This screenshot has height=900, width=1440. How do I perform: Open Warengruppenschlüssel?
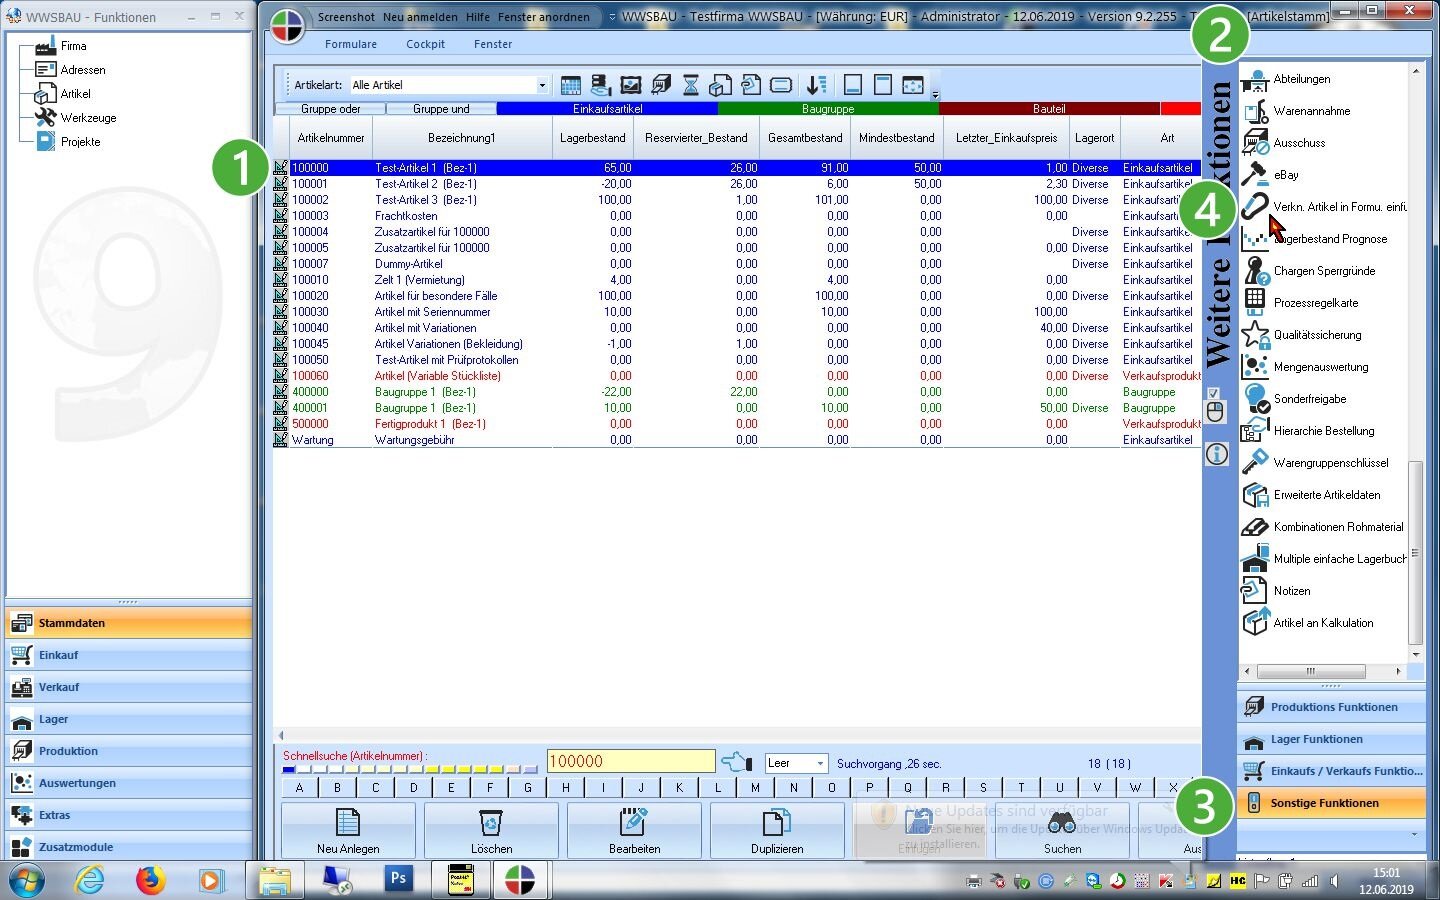(1330, 463)
